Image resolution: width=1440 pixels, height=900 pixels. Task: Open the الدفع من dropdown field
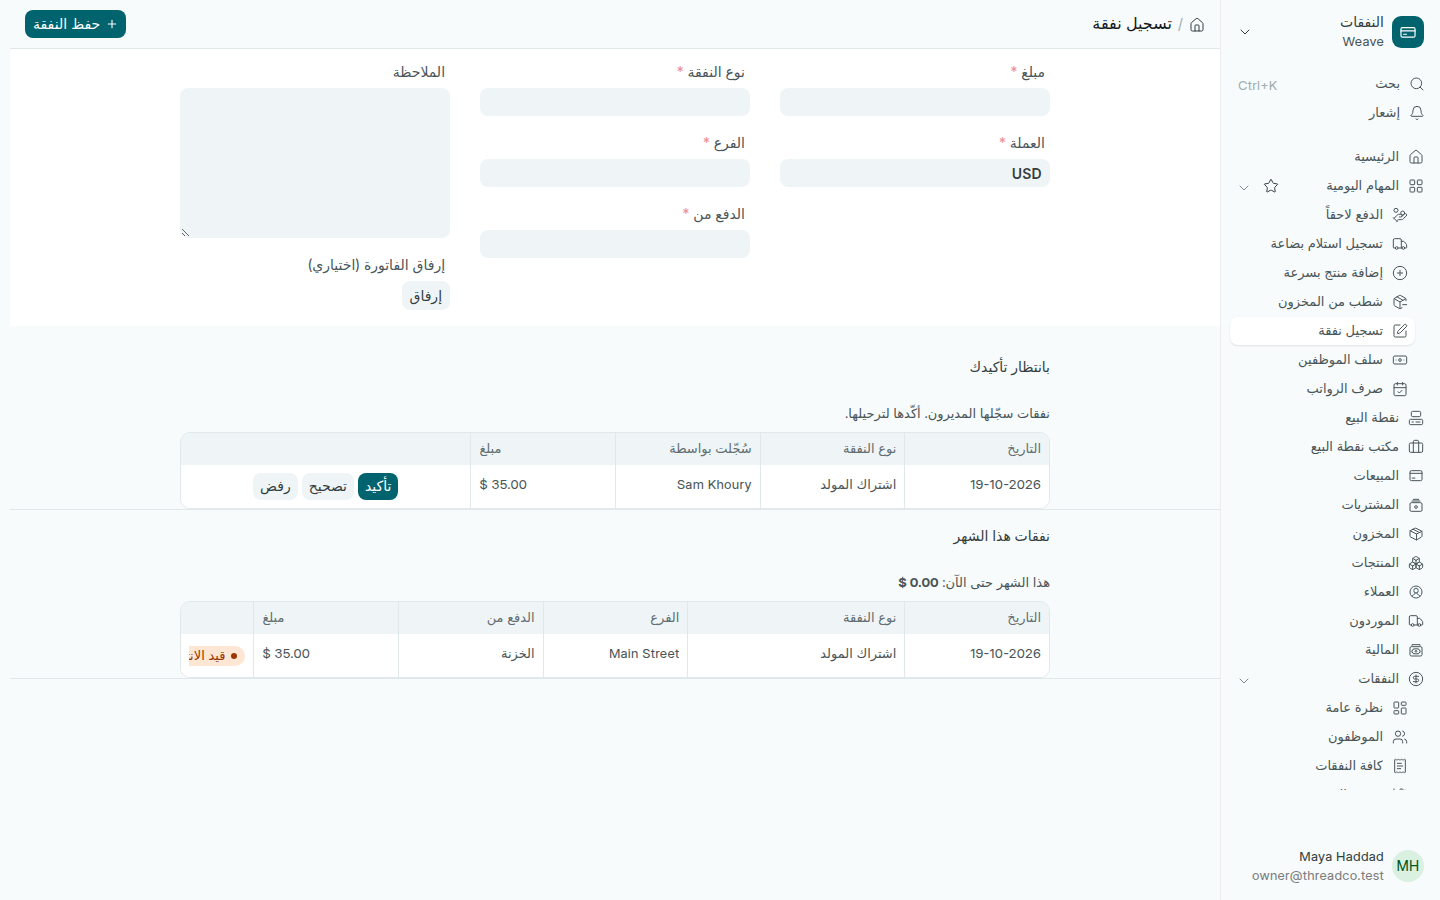615,244
